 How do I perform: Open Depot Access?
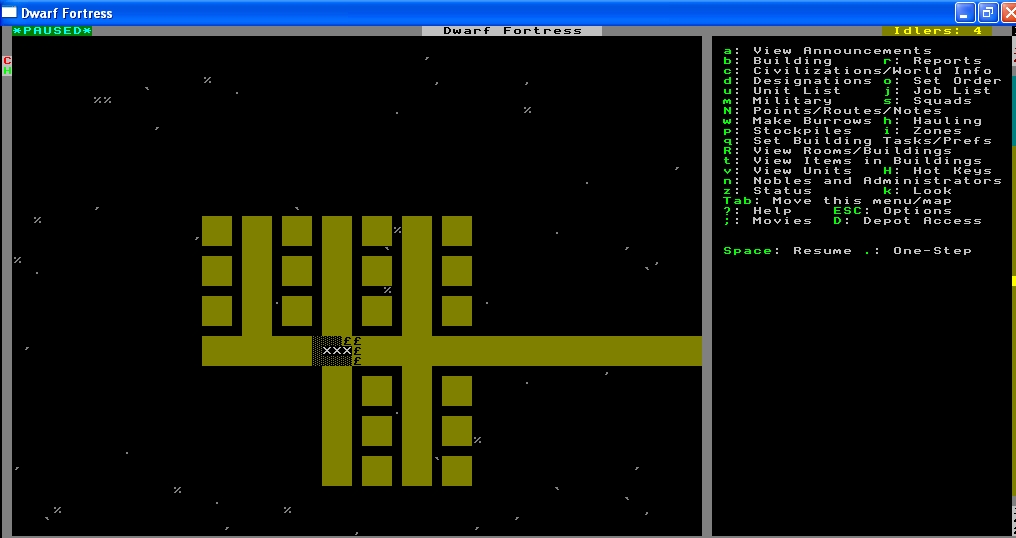907,220
